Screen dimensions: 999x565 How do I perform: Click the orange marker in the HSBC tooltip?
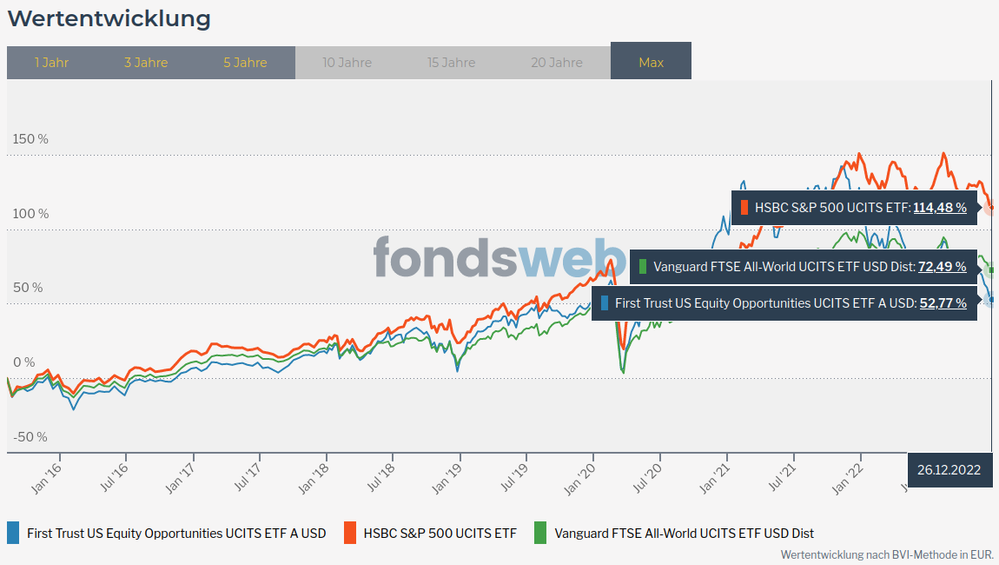pos(744,208)
